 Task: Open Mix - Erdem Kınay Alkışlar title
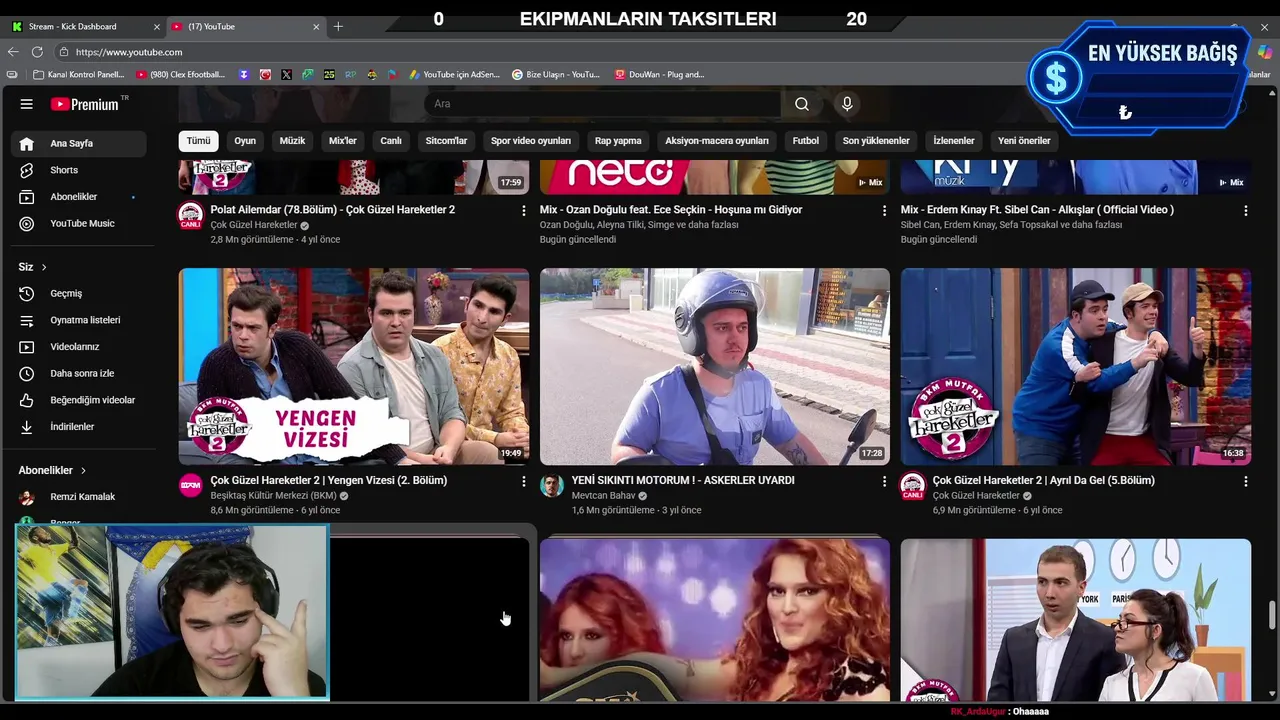(x=1037, y=210)
